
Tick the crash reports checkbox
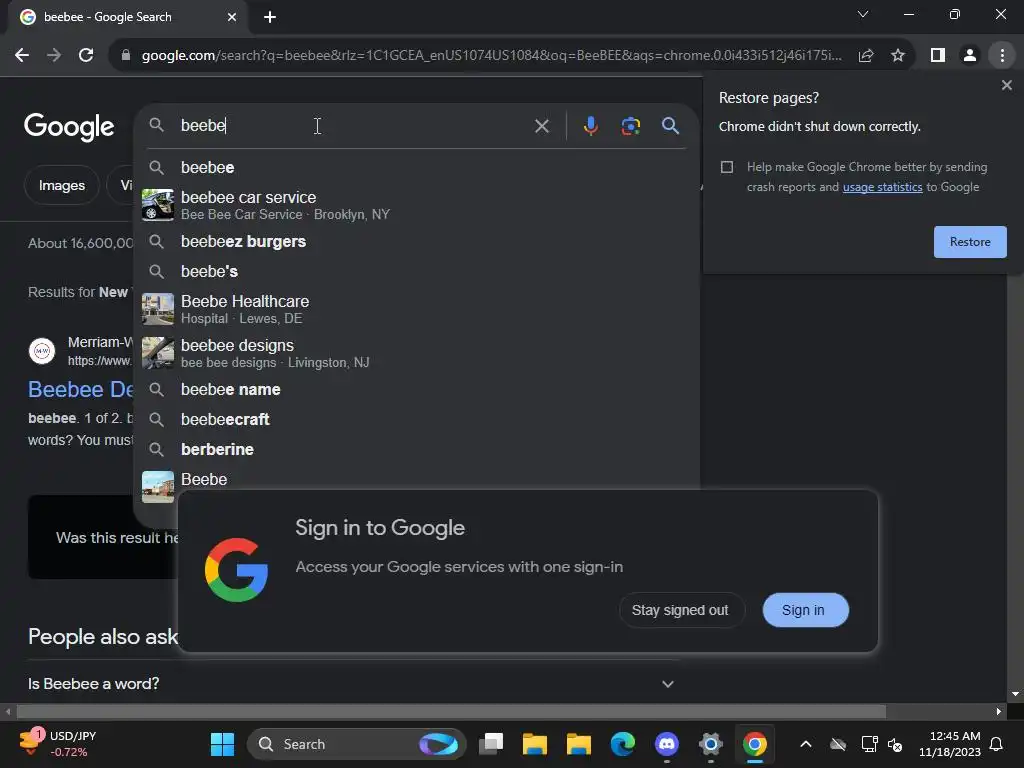tap(727, 167)
